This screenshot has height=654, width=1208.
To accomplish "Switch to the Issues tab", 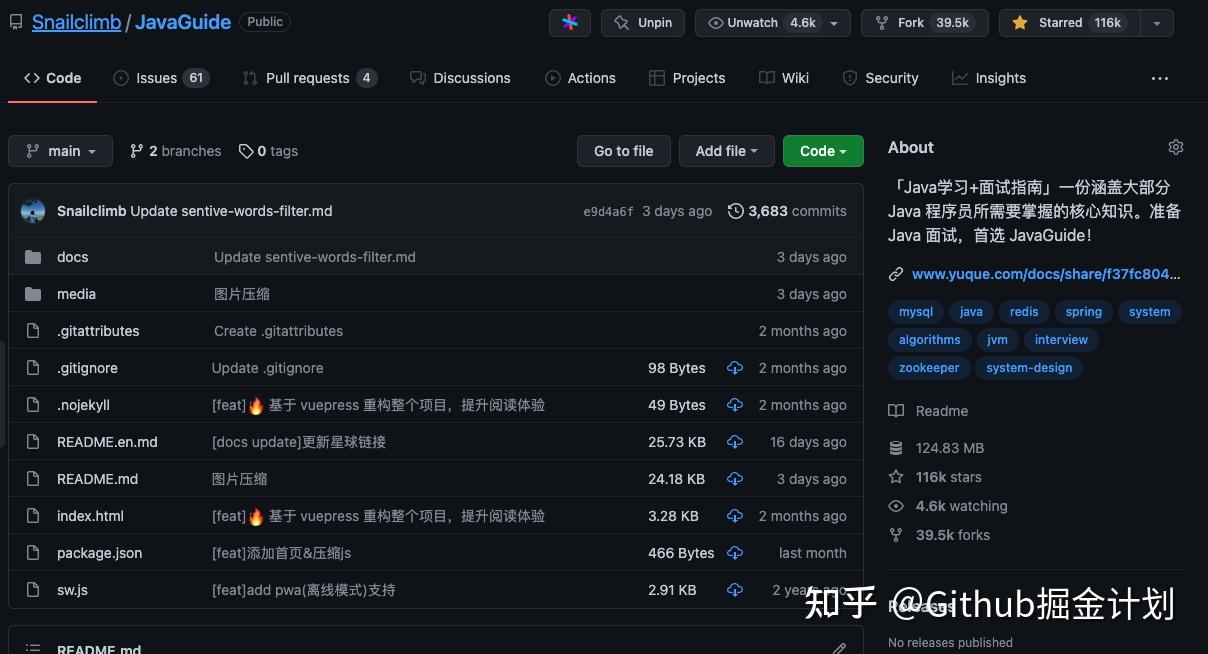I will (x=156, y=77).
